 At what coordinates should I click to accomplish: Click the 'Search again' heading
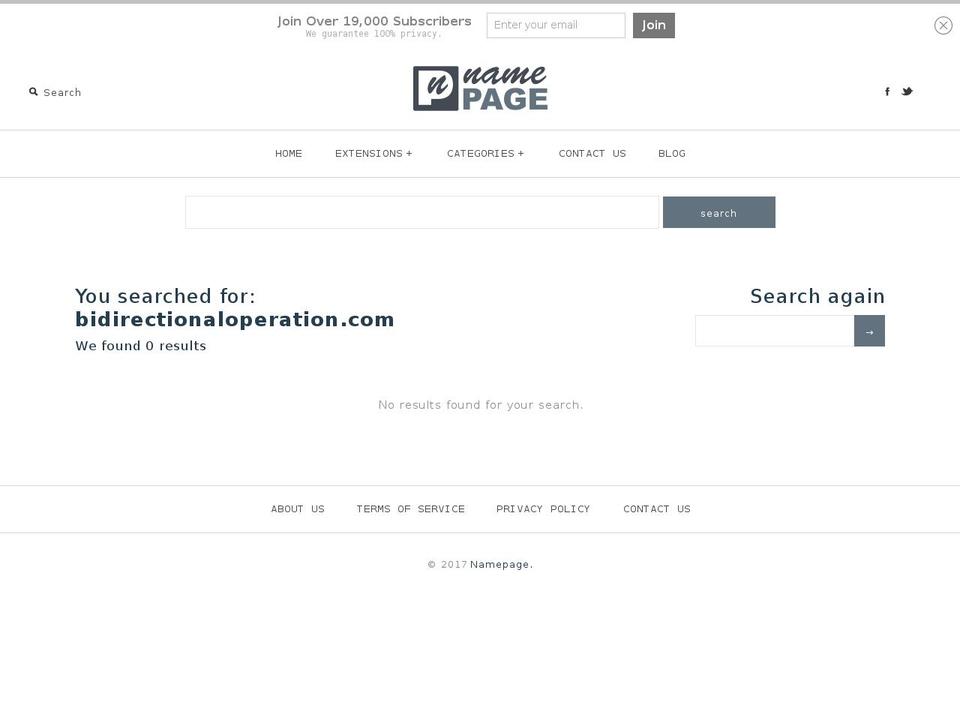tap(817, 296)
